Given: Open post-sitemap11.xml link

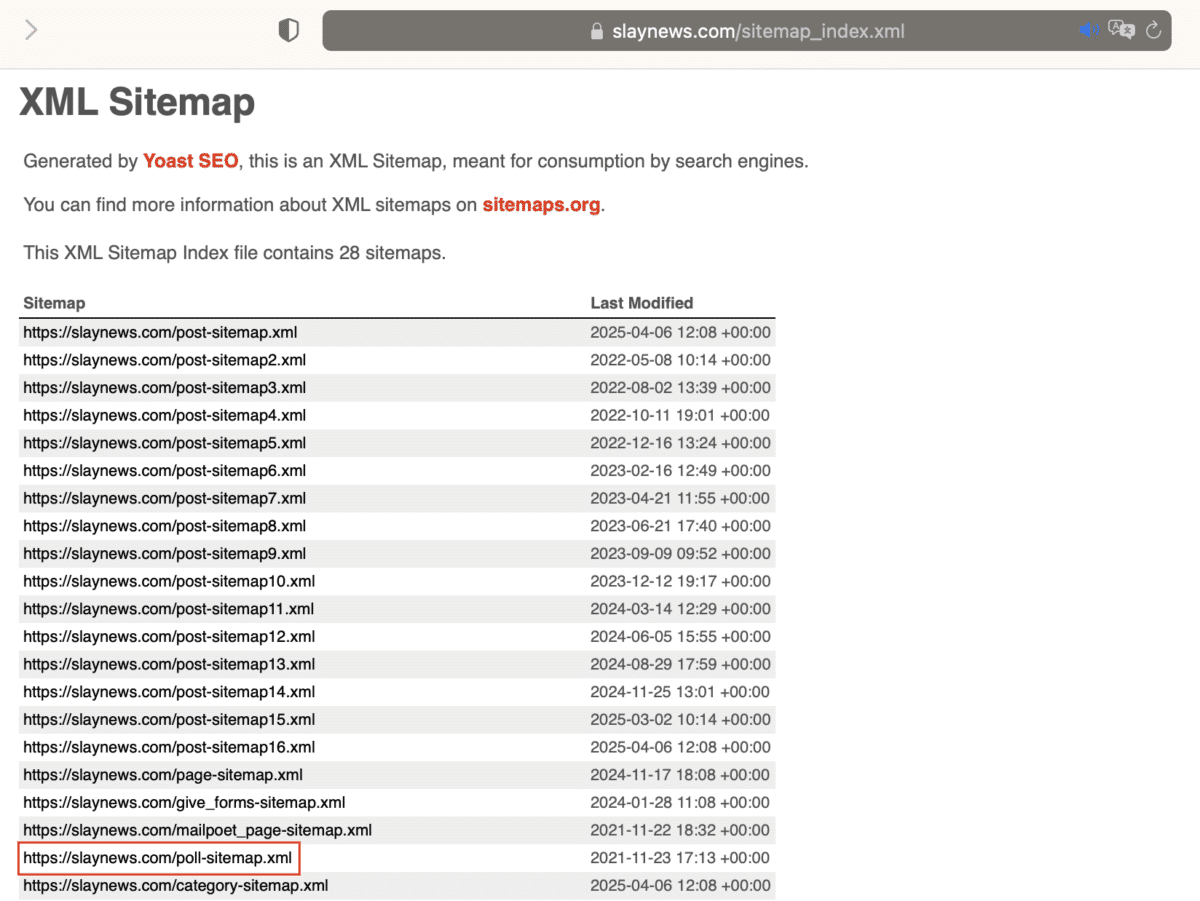Looking at the screenshot, I should (x=169, y=609).
